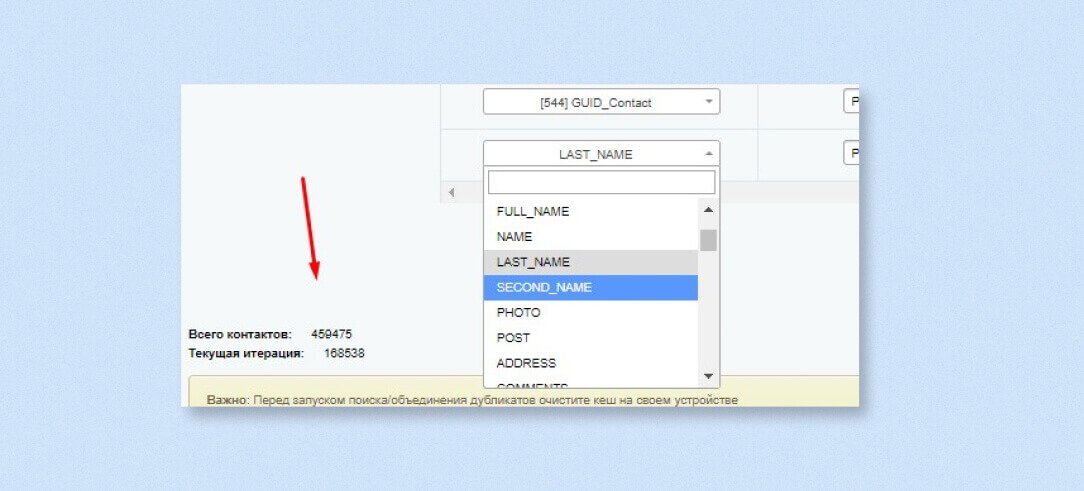Click the dropdown list scrollbar thumb
Image resolution: width=1084 pixels, height=491 pixels.
[708, 240]
